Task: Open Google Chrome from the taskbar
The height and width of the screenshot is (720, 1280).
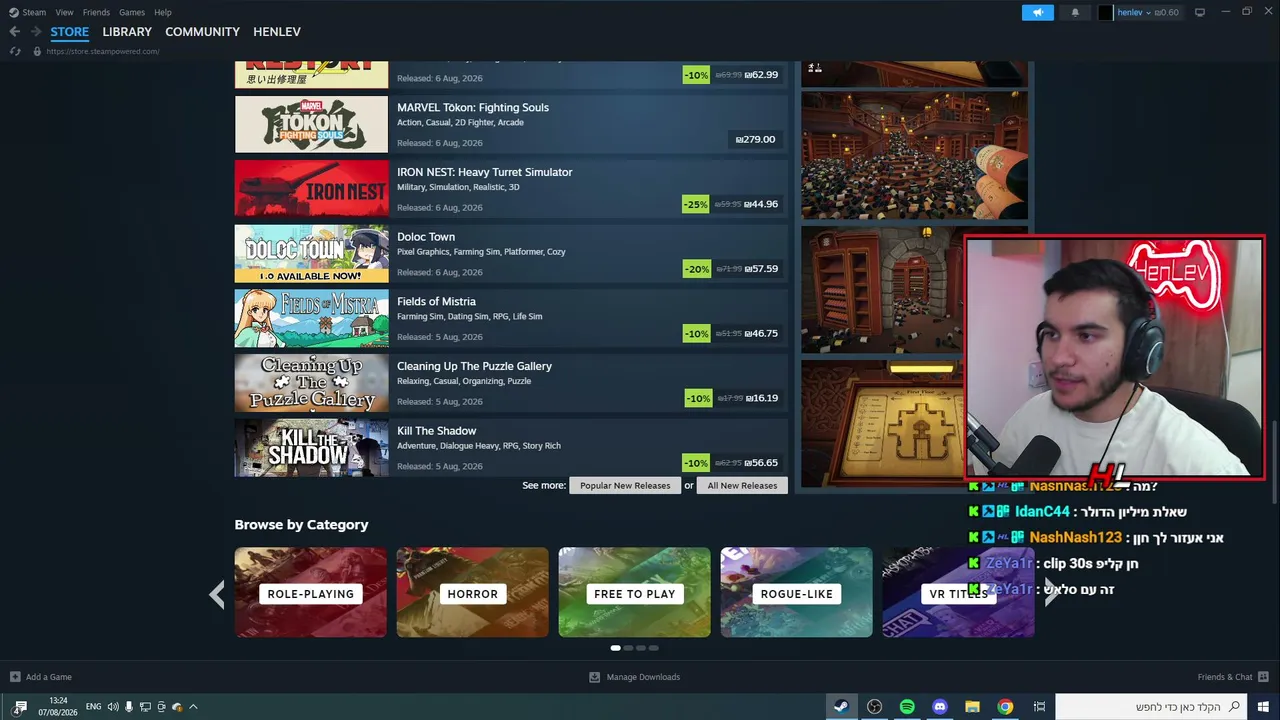Action: [x=1005, y=707]
